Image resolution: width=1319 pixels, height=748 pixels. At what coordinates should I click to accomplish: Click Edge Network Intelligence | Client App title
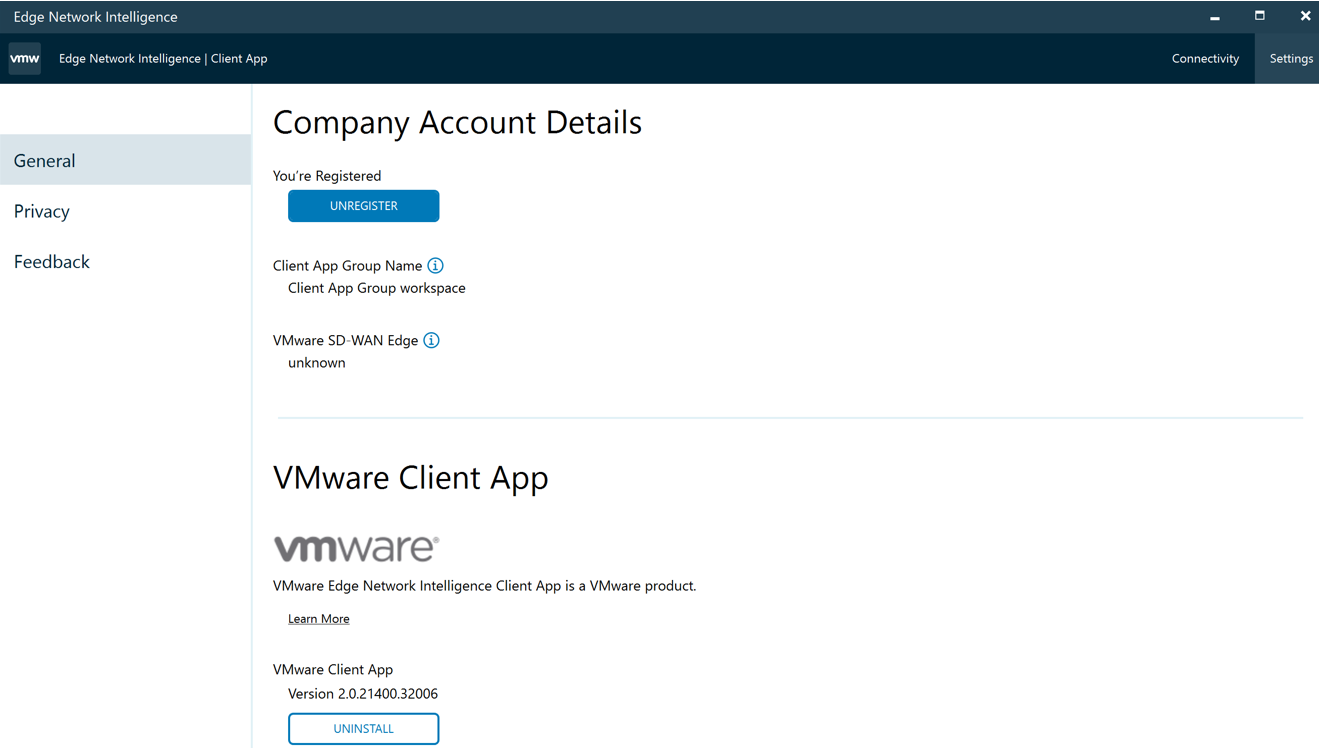point(163,59)
